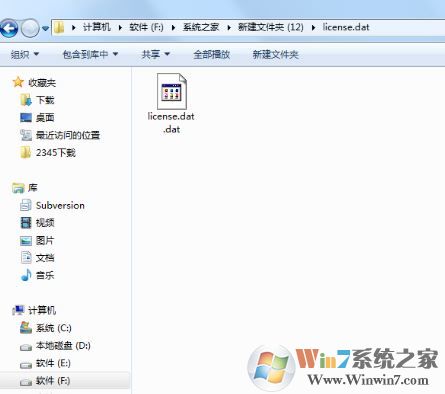
Task: Expand arrow after 系统之家 in address bar
Action: tap(229, 28)
